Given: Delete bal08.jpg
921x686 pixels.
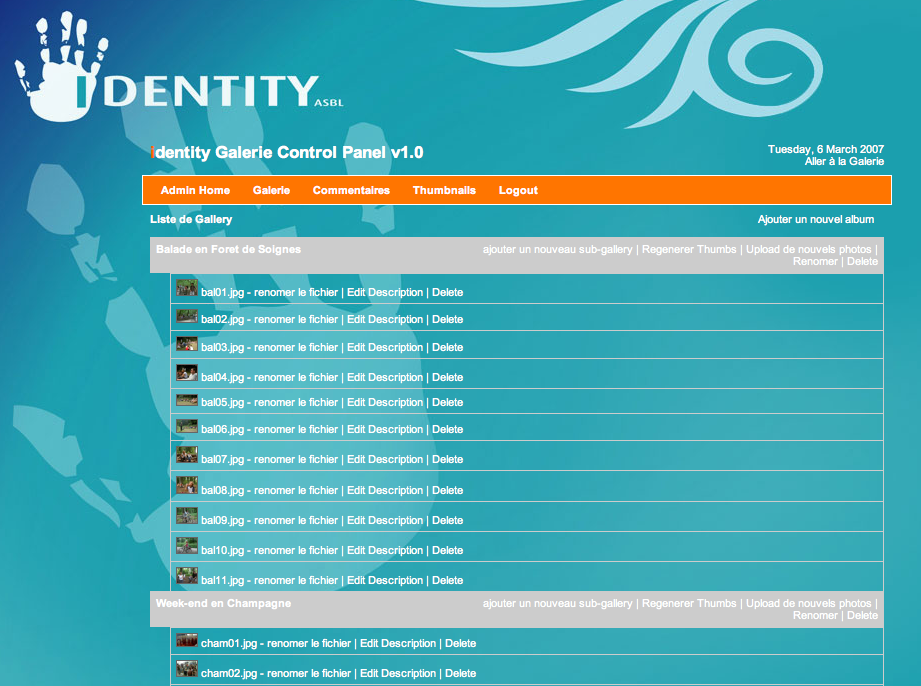Looking at the screenshot, I should (448, 490).
